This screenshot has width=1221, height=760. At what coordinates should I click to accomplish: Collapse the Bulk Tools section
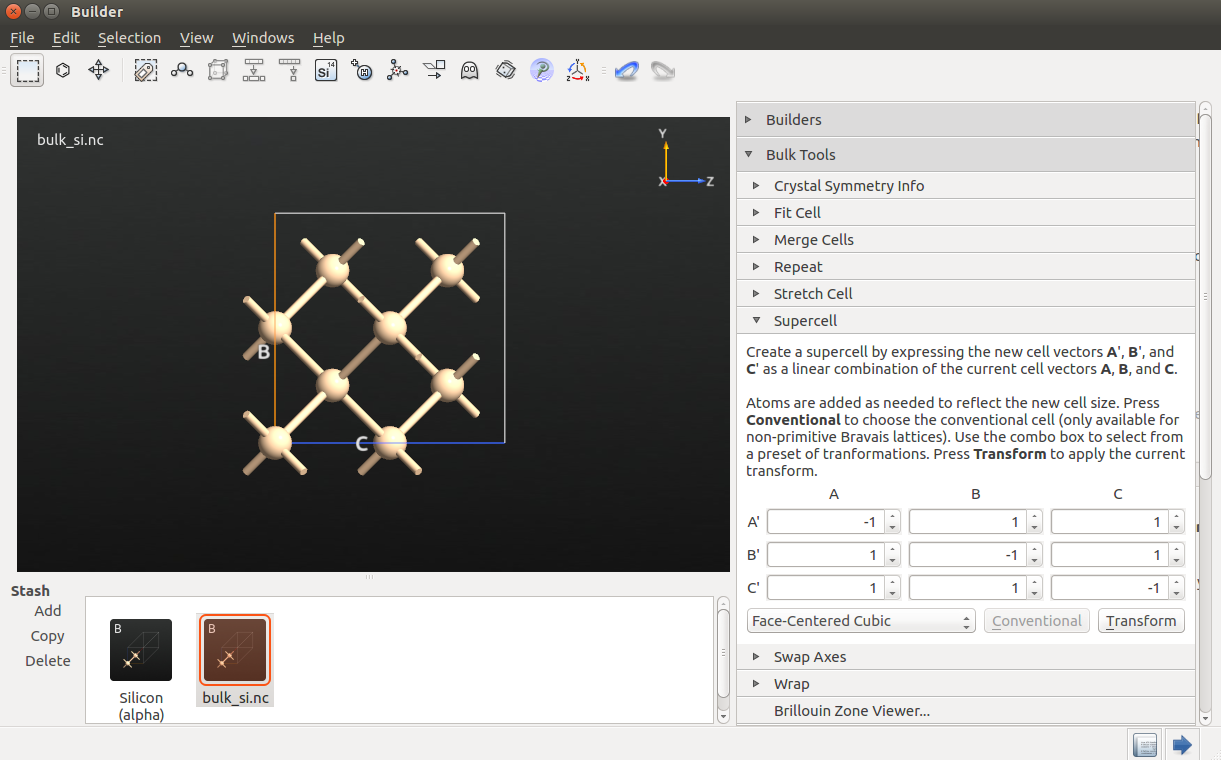pos(966,155)
